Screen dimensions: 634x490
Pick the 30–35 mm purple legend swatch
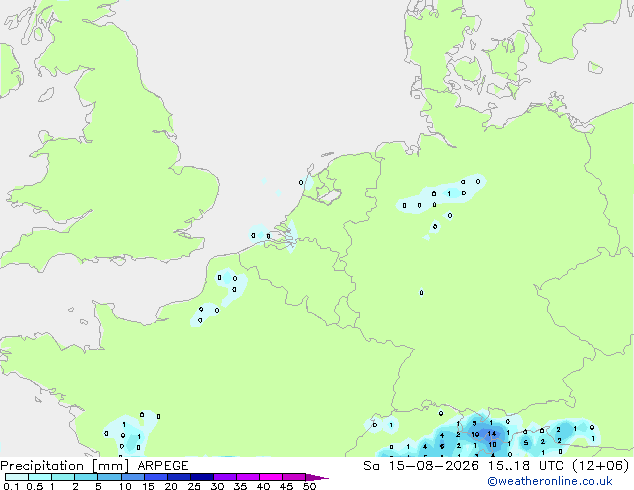[x=225, y=477]
